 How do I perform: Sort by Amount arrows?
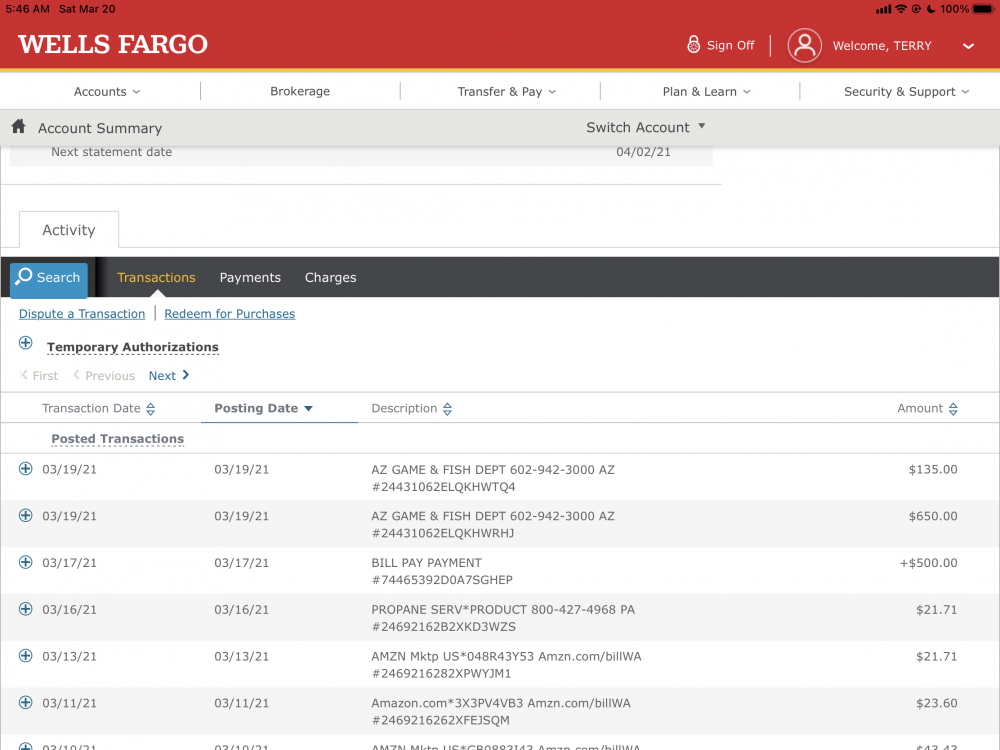(953, 409)
